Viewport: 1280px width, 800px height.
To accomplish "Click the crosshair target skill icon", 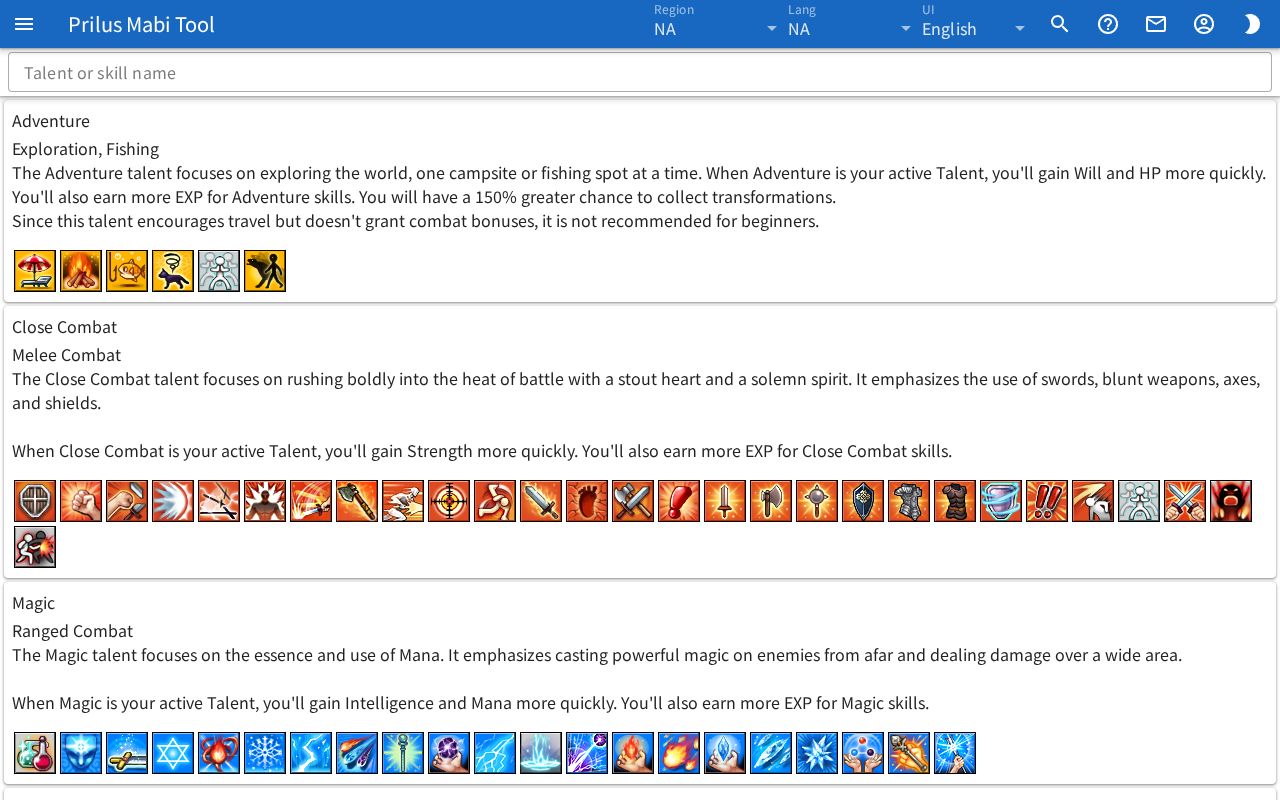I will coord(449,501).
